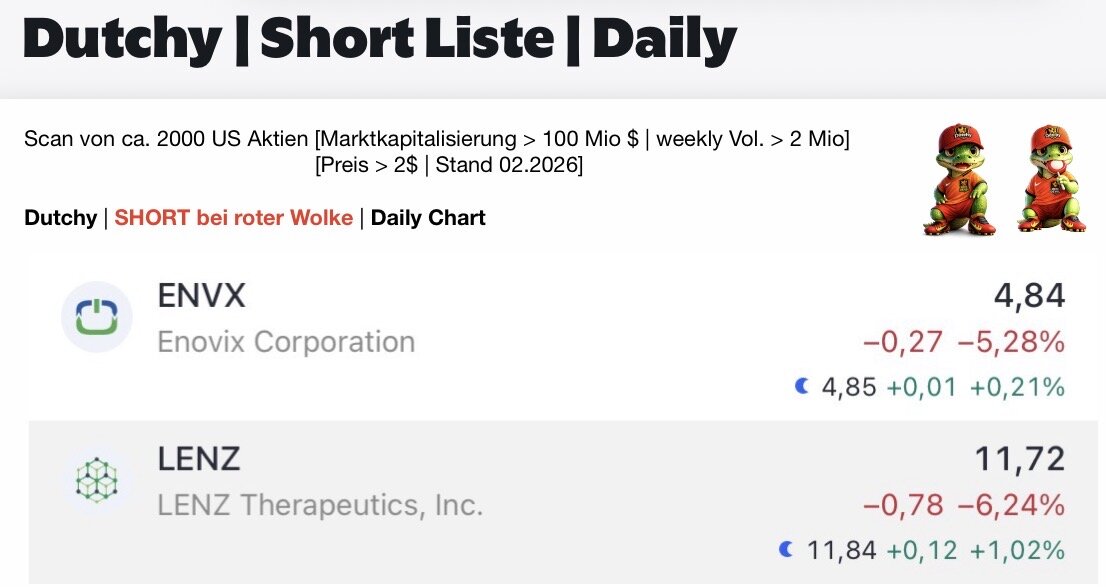This screenshot has height=587, width=1106.
Task: Click the red SHORT bei roter Wolke text
Action: pyautogui.click(x=234, y=218)
